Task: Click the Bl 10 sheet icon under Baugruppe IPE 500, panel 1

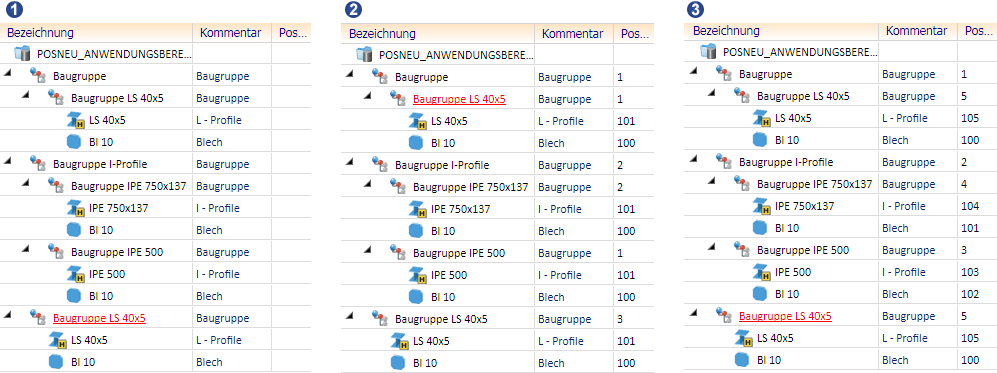Action: coord(75,296)
